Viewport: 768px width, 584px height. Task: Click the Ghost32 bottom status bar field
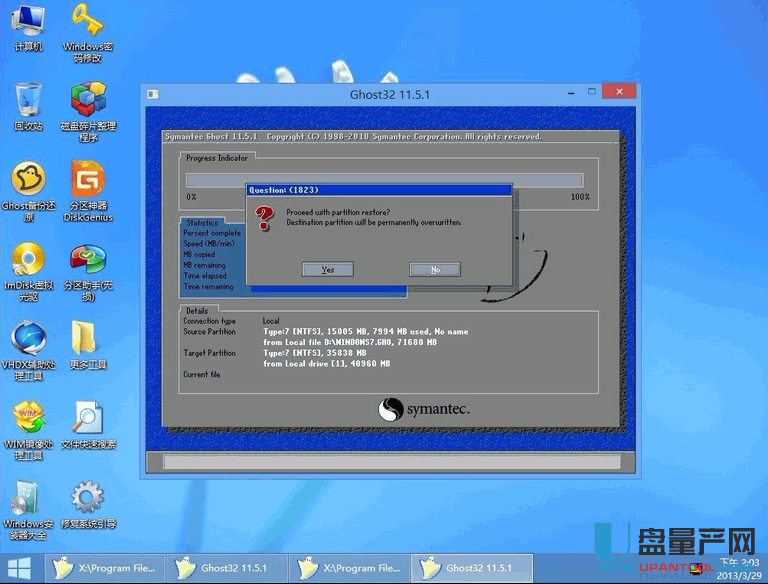point(391,462)
